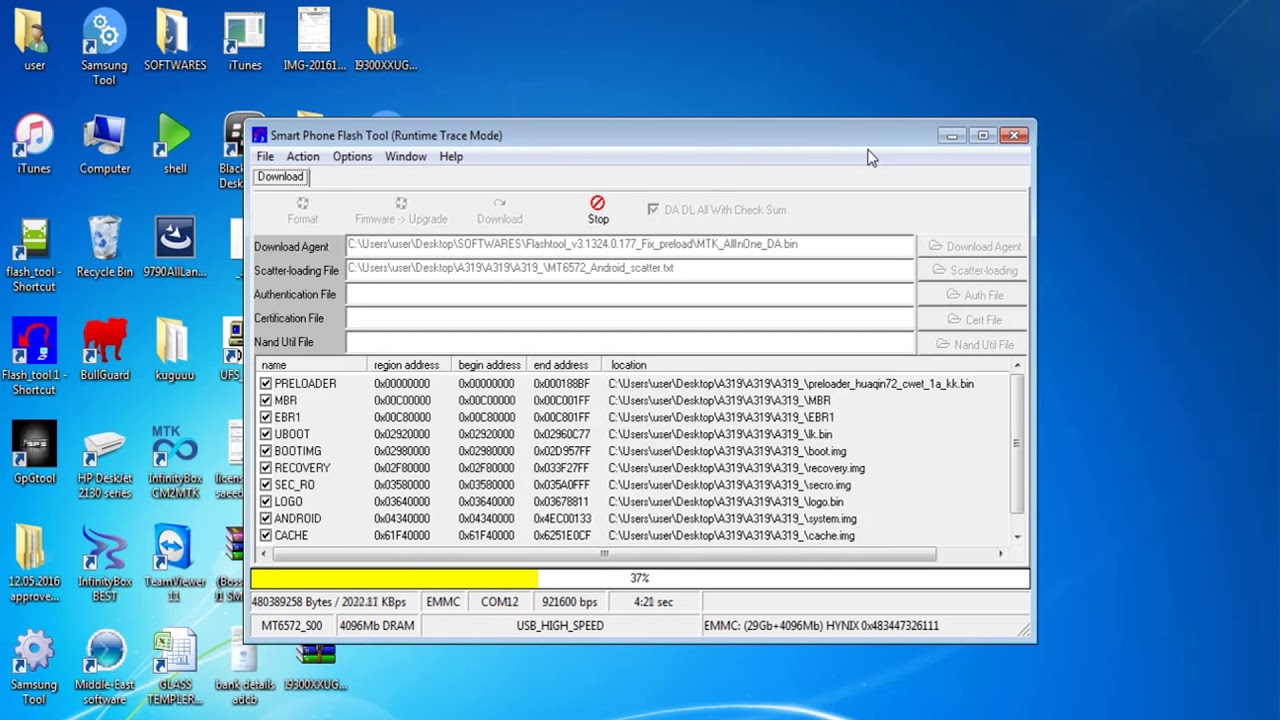
Task: Uncheck the ANDROID partition checkbox
Action: [x=265, y=519]
